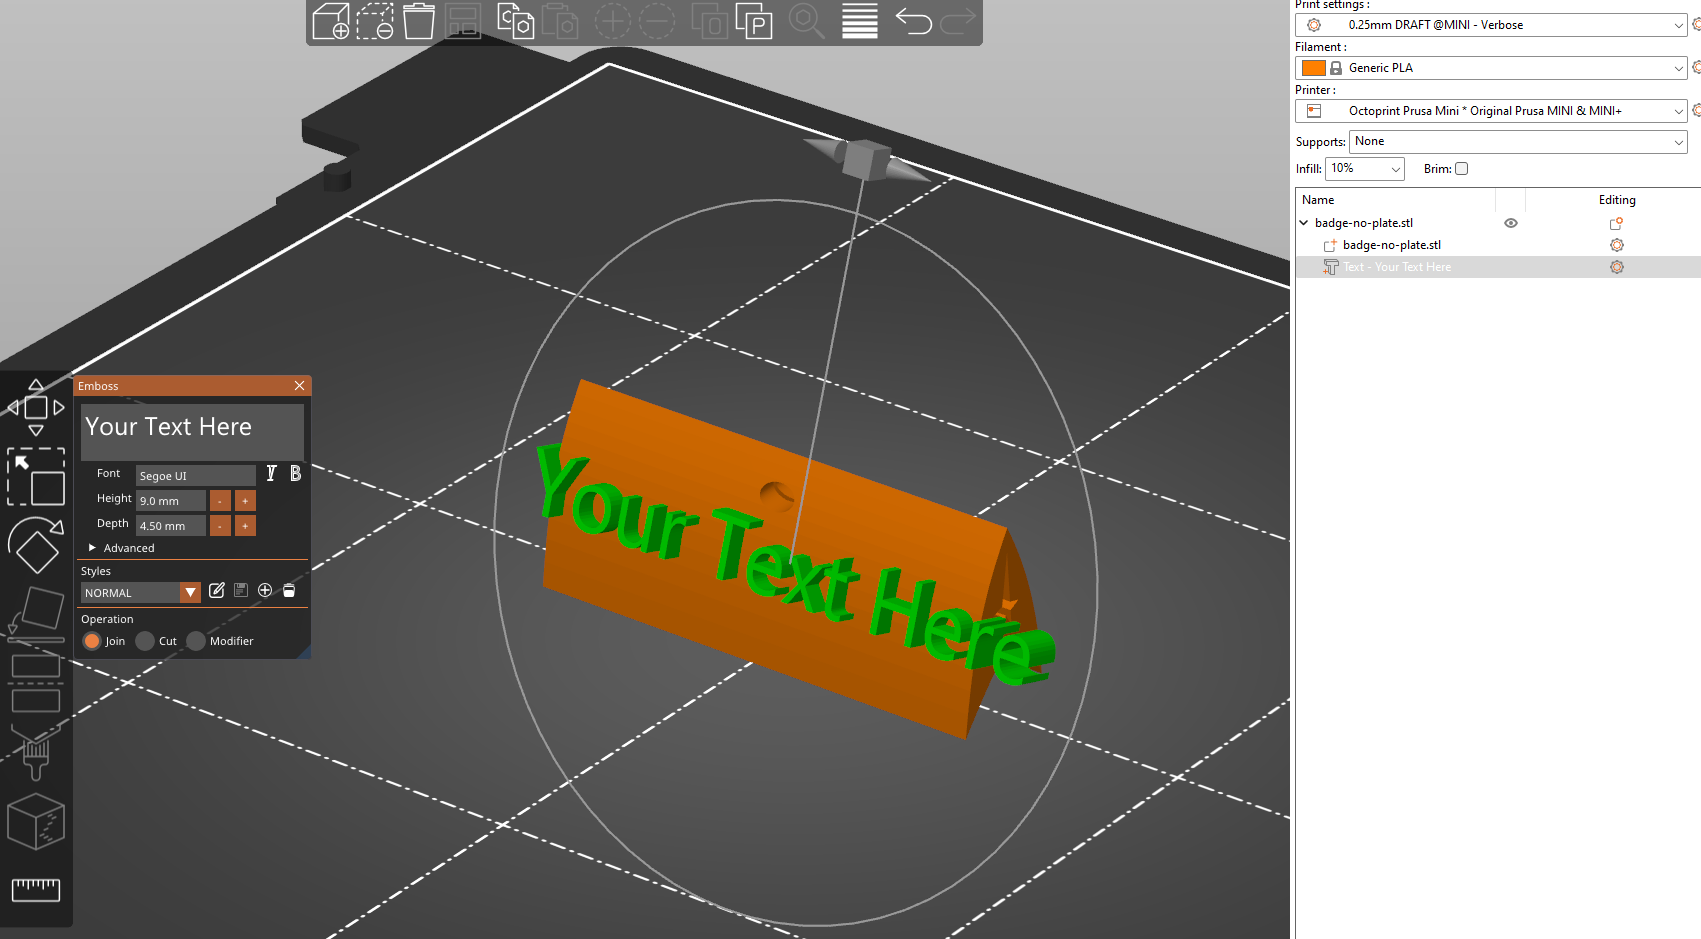Click the Delete all trash icon

coord(419,21)
